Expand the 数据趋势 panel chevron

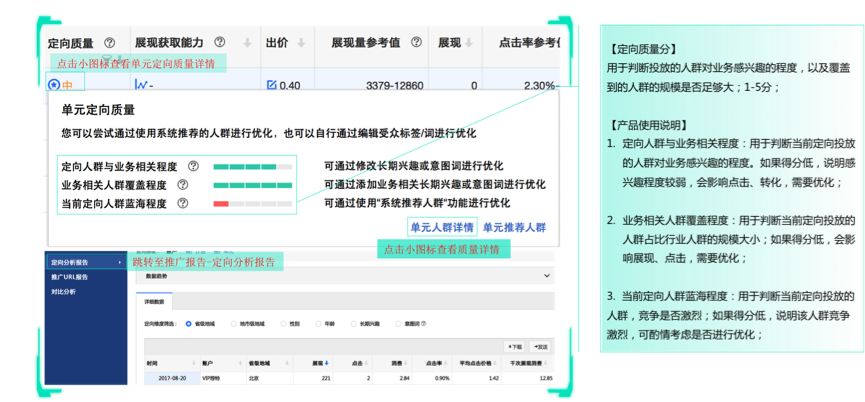pos(547,275)
